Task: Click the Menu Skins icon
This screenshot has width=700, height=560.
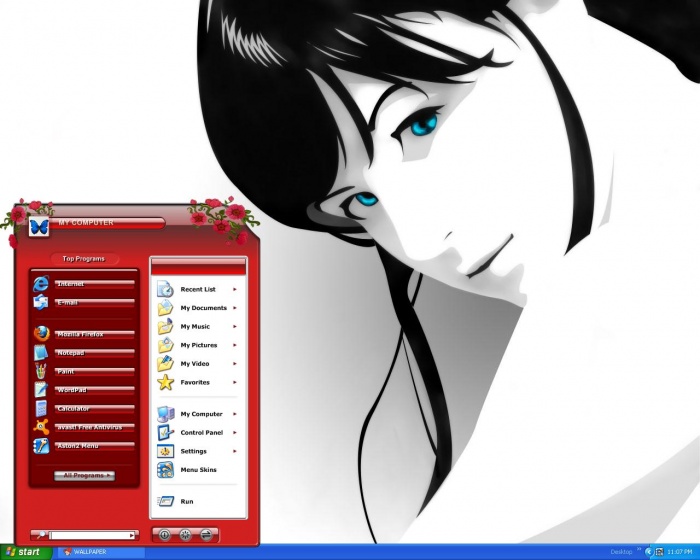Action: [x=165, y=470]
